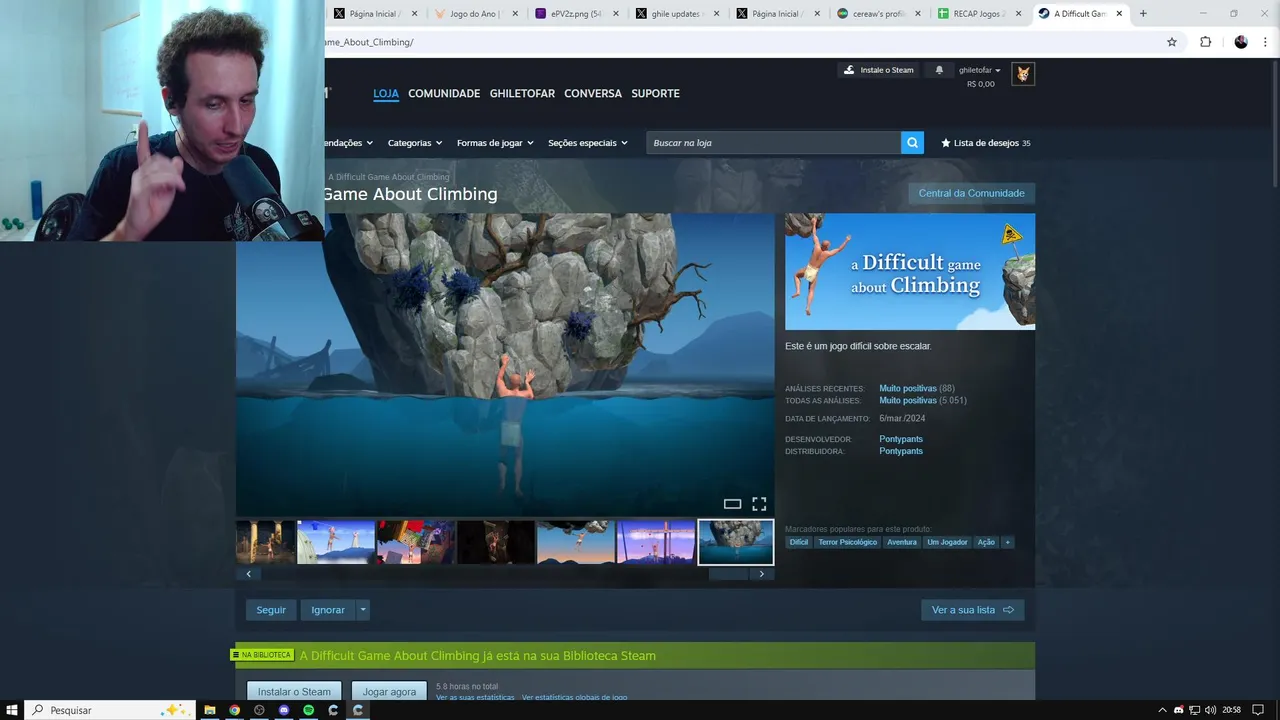
Task: Go to the LOJA menu
Action: point(386,93)
